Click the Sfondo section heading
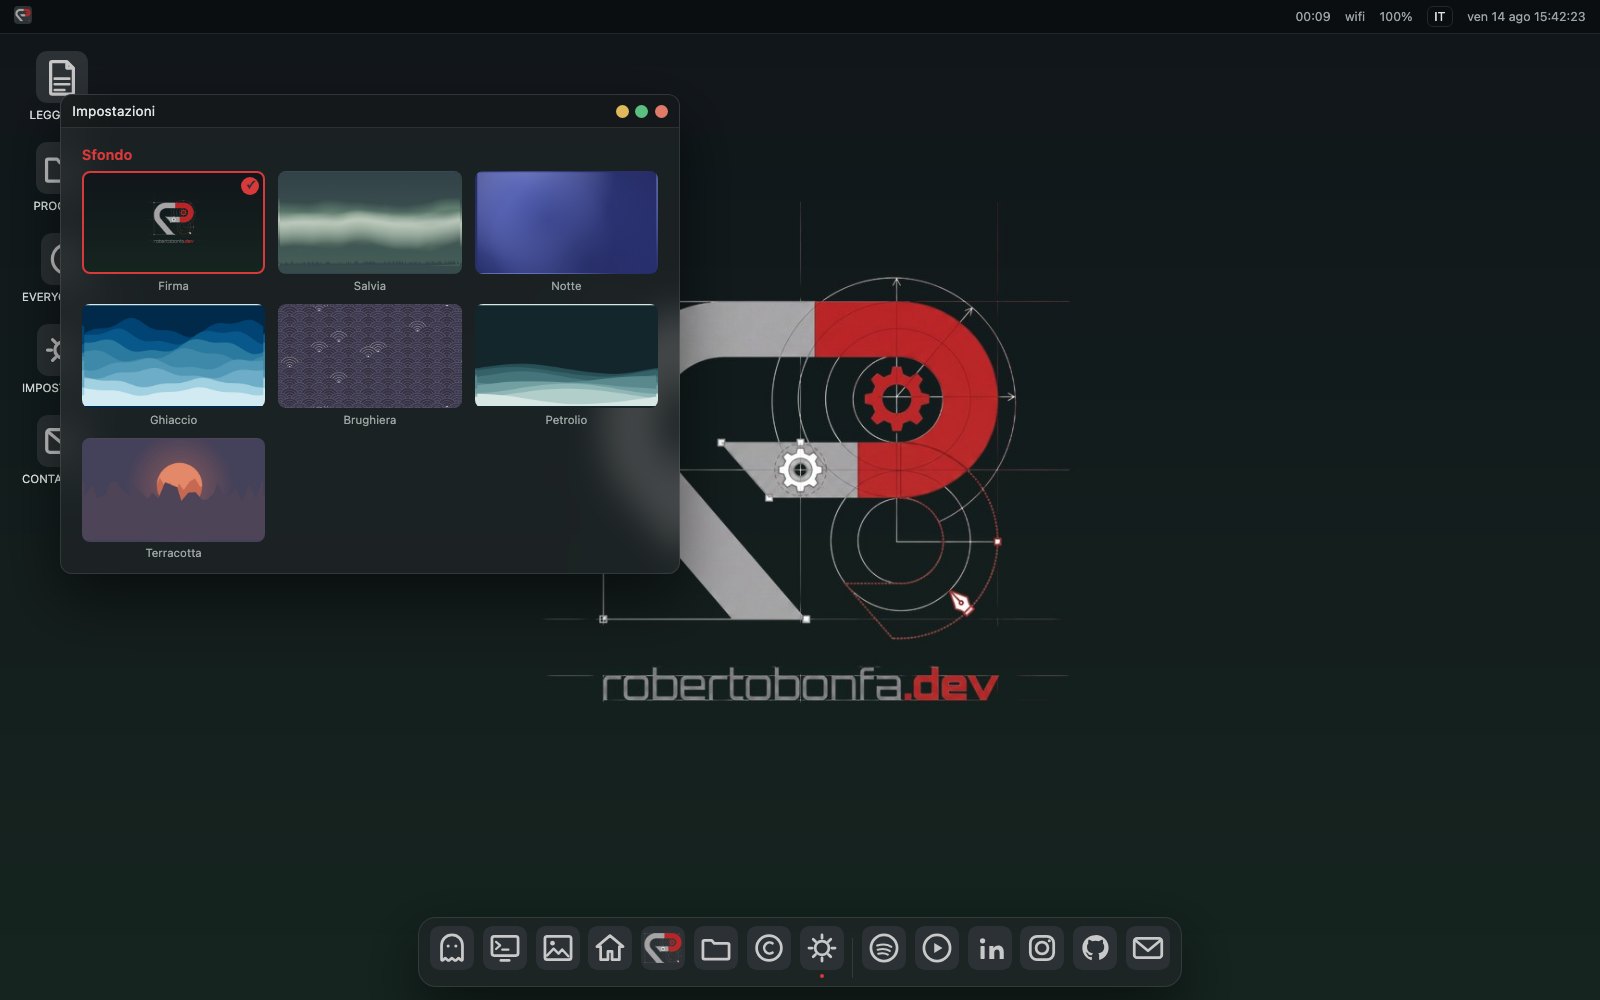1600x1000 pixels. tap(107, 155)
